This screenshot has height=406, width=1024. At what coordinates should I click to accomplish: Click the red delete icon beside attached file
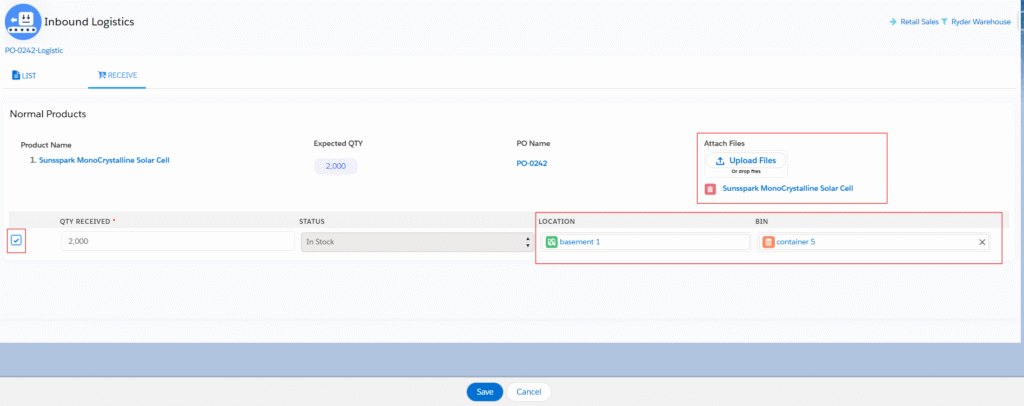pos(710,188)
